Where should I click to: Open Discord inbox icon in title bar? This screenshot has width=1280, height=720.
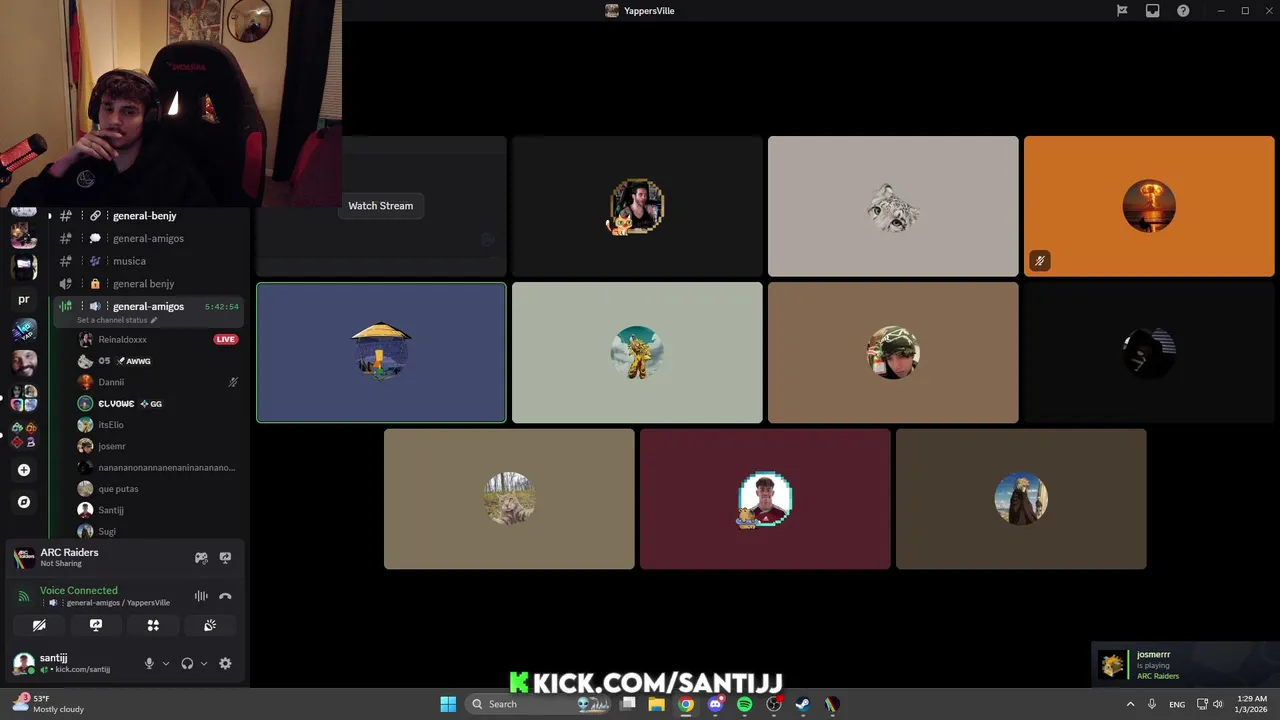(1152, 11)
